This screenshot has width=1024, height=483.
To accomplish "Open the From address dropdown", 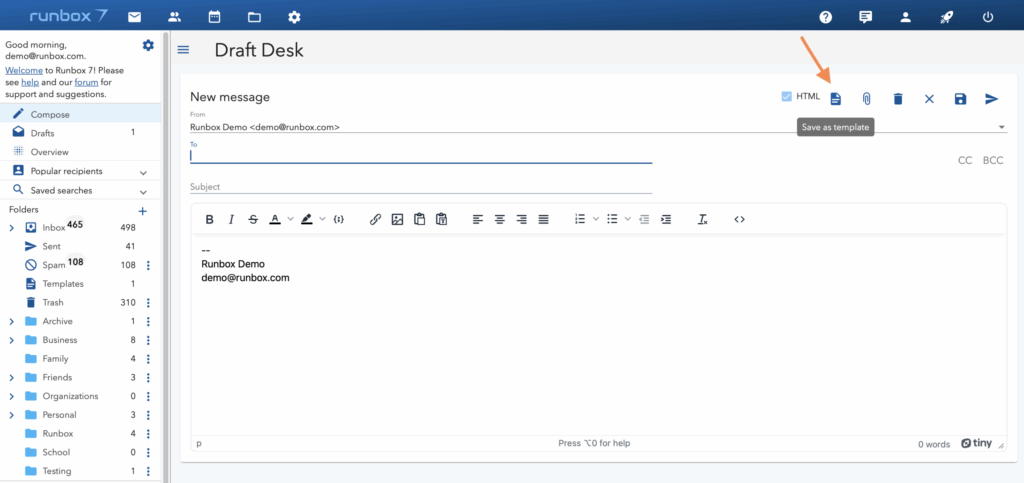I will point(1002,127).
